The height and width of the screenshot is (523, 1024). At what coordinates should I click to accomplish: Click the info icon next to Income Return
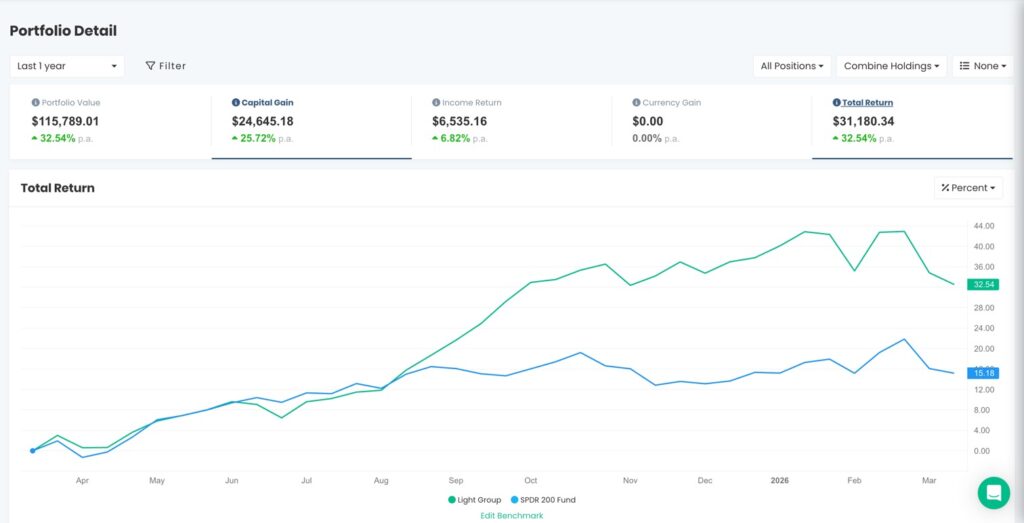click(x=436, y=103)
